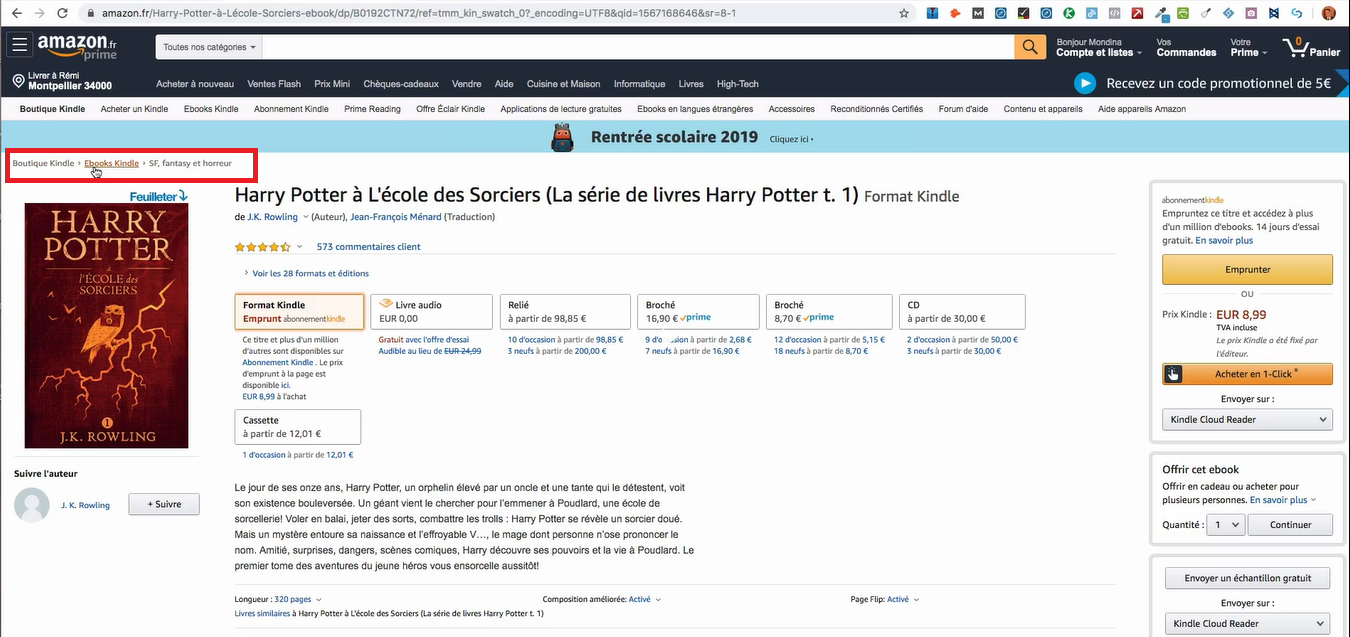Select the Relié format option
Viewport: 1350px width, 637px height.
click(565, 312)
